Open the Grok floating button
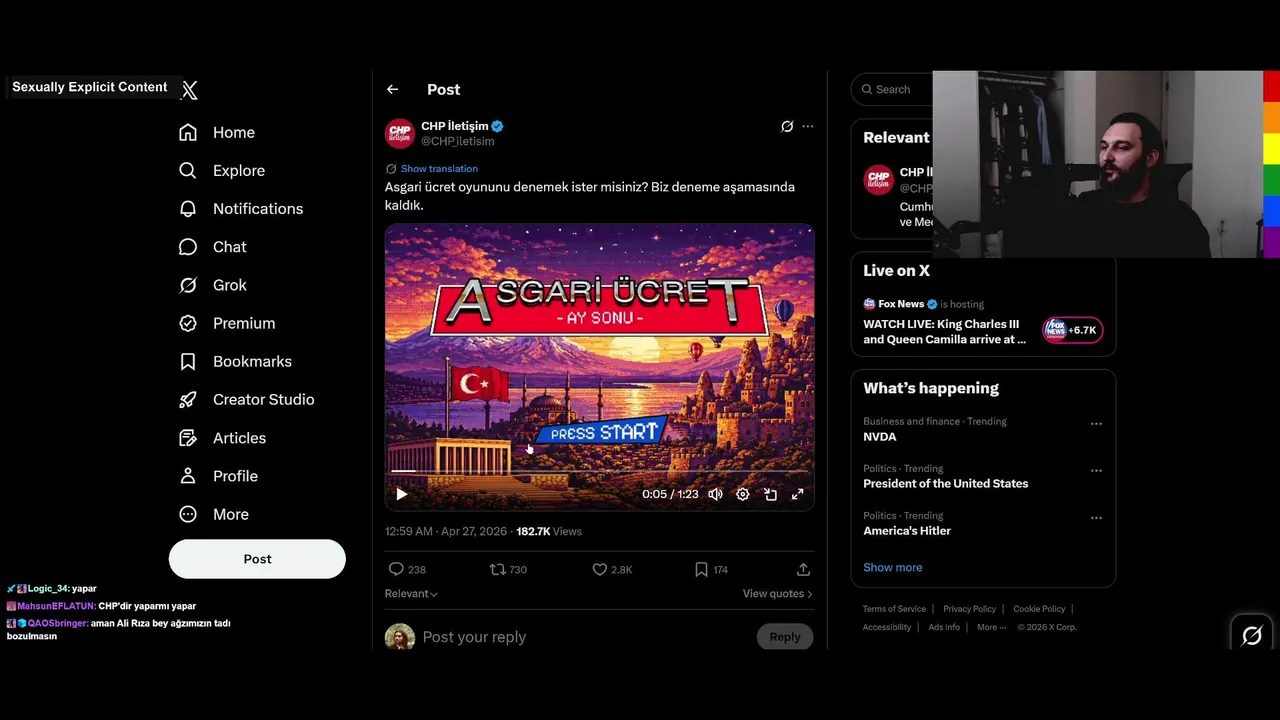Viewport: 1280px width, 720px height. pyautogui.click(x=1251, y=635)
